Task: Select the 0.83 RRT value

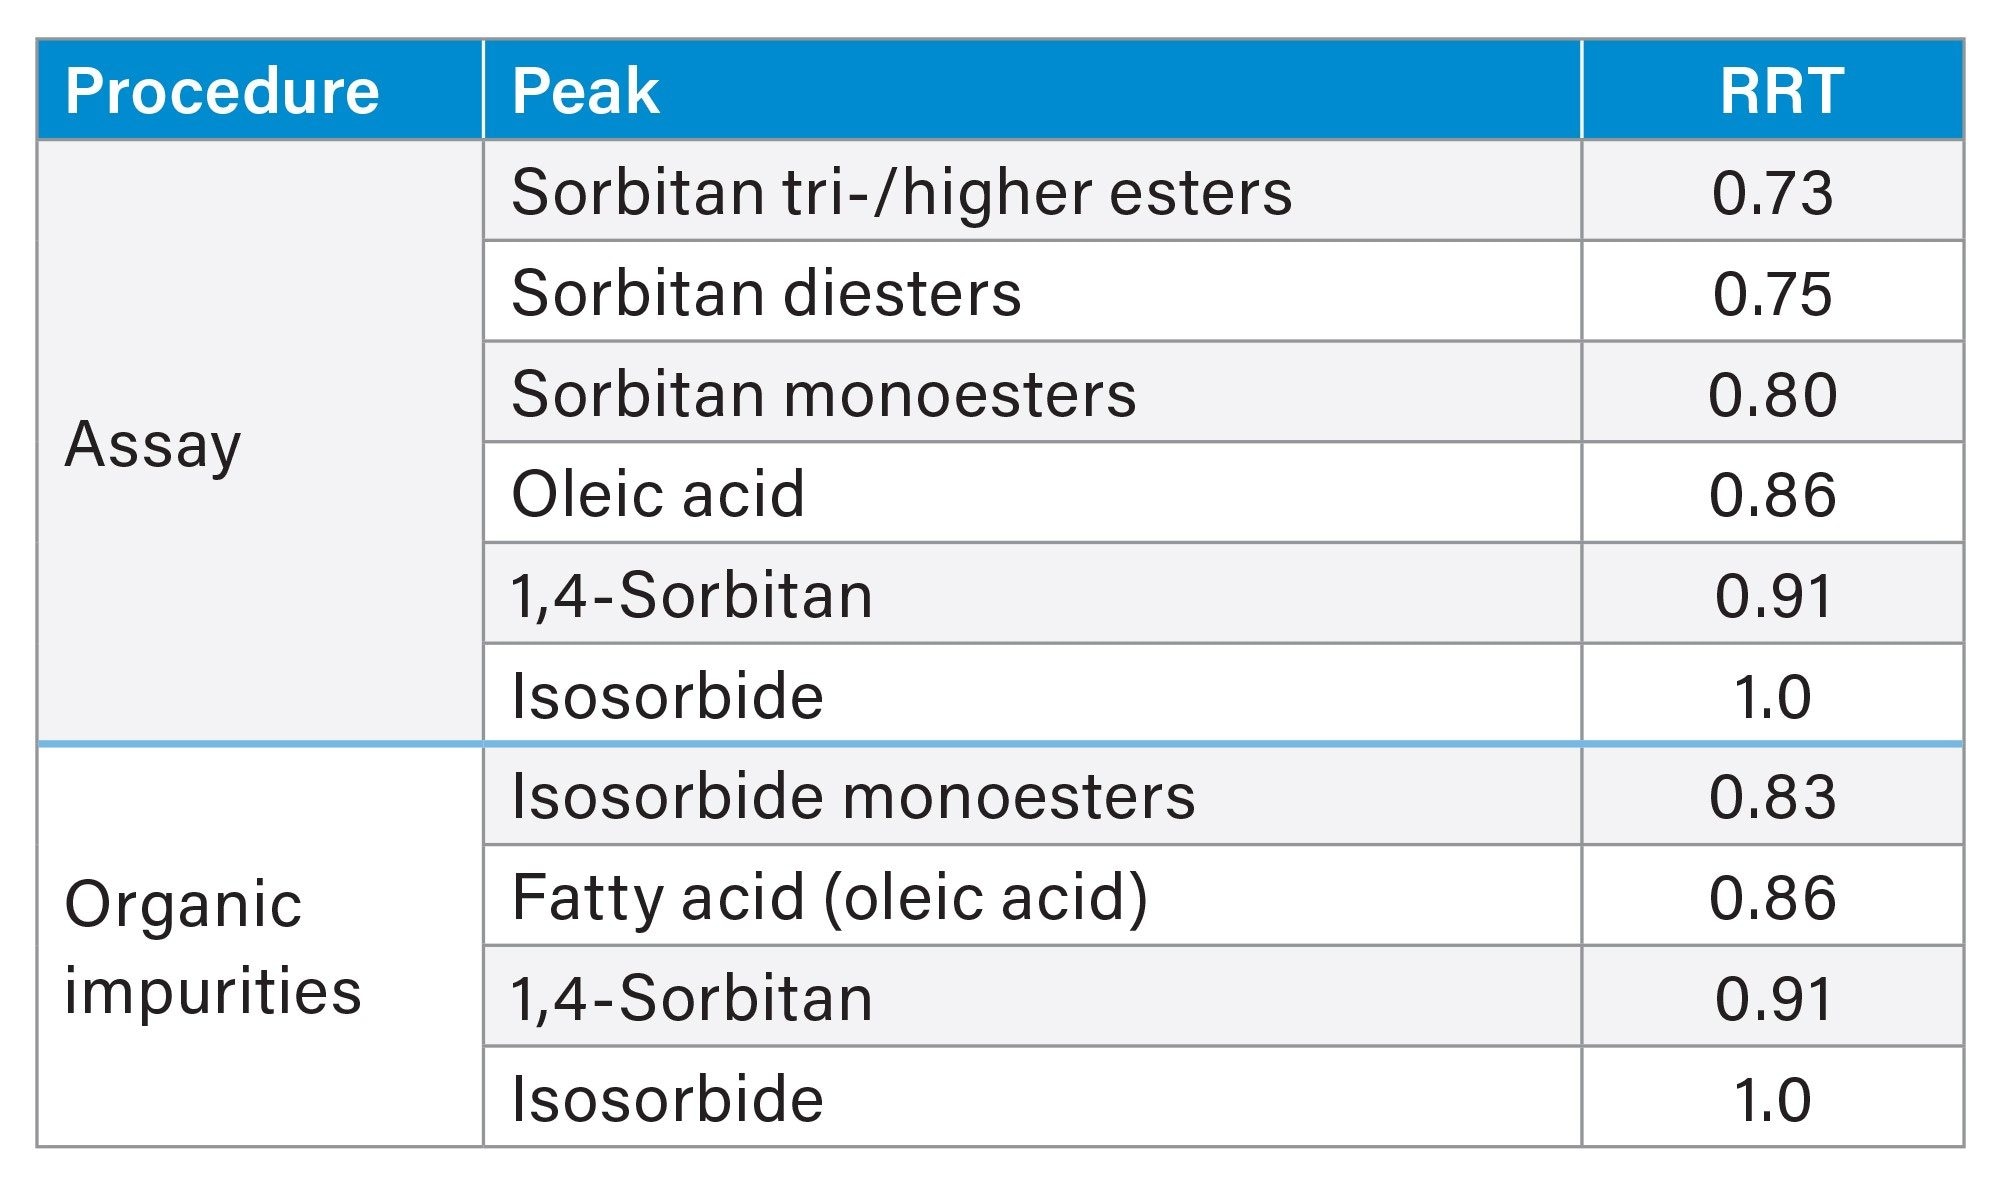Action: click(1772, 797)
